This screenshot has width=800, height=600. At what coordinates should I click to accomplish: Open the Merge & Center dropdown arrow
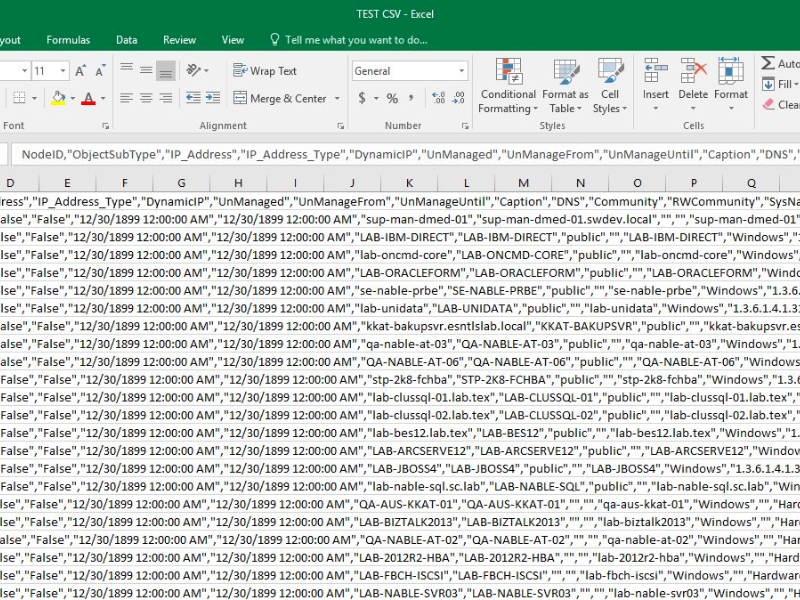tap(337, 98)
